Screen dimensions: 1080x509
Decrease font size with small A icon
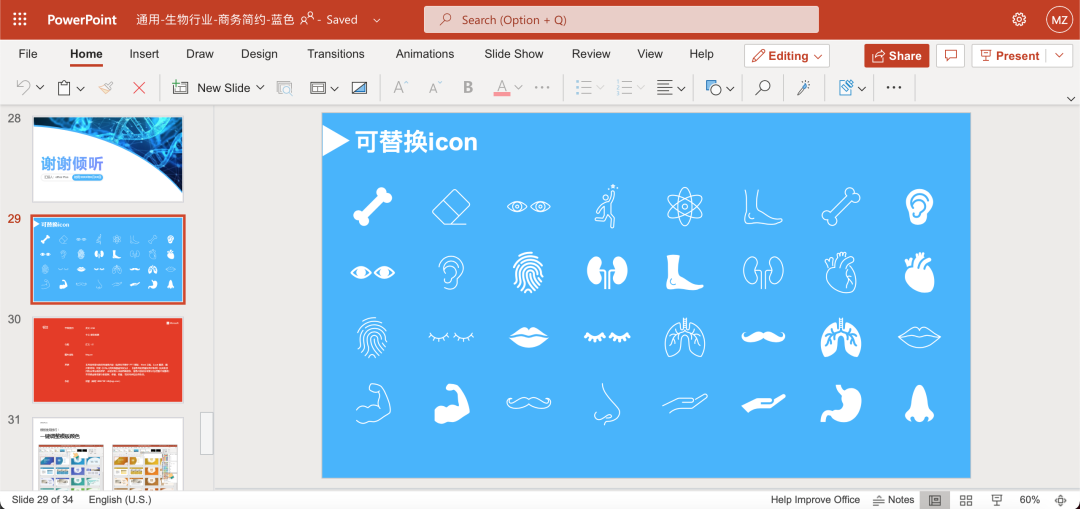click(x=435, y=87)
